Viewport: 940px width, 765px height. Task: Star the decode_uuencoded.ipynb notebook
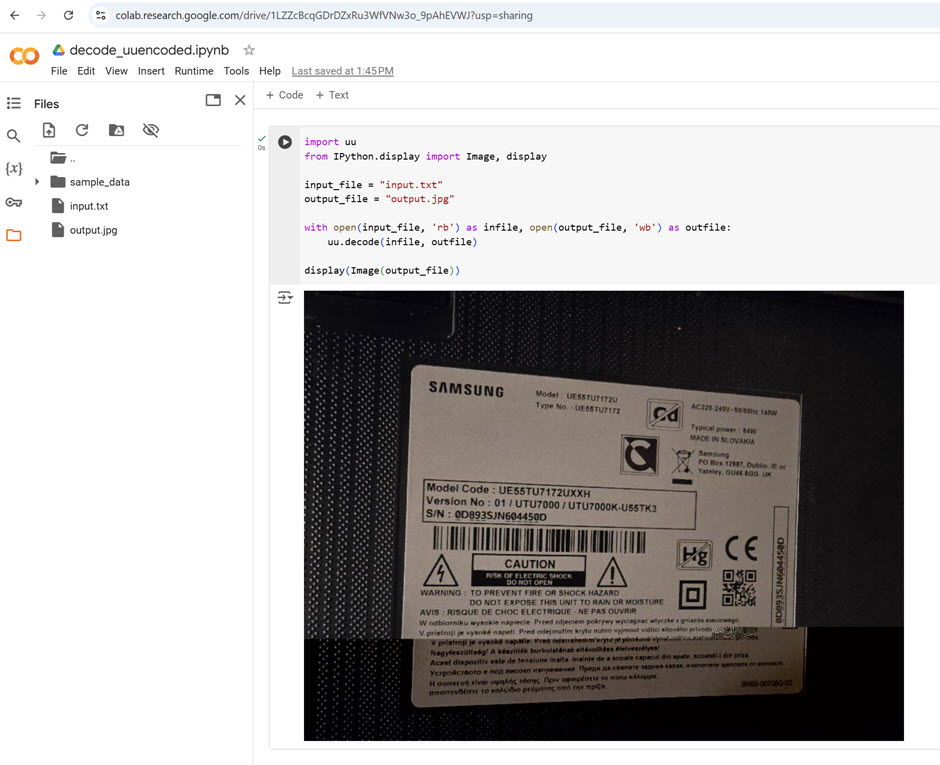click(x=249, y=50)
